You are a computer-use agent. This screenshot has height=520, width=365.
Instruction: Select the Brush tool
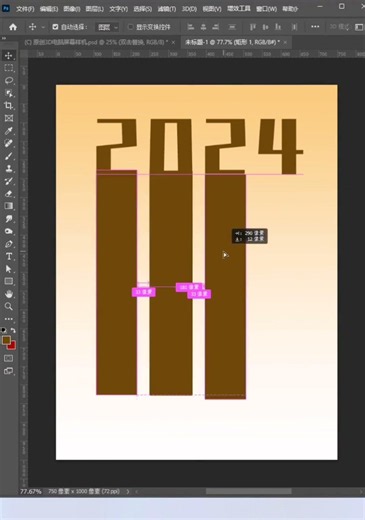[9, 156]
